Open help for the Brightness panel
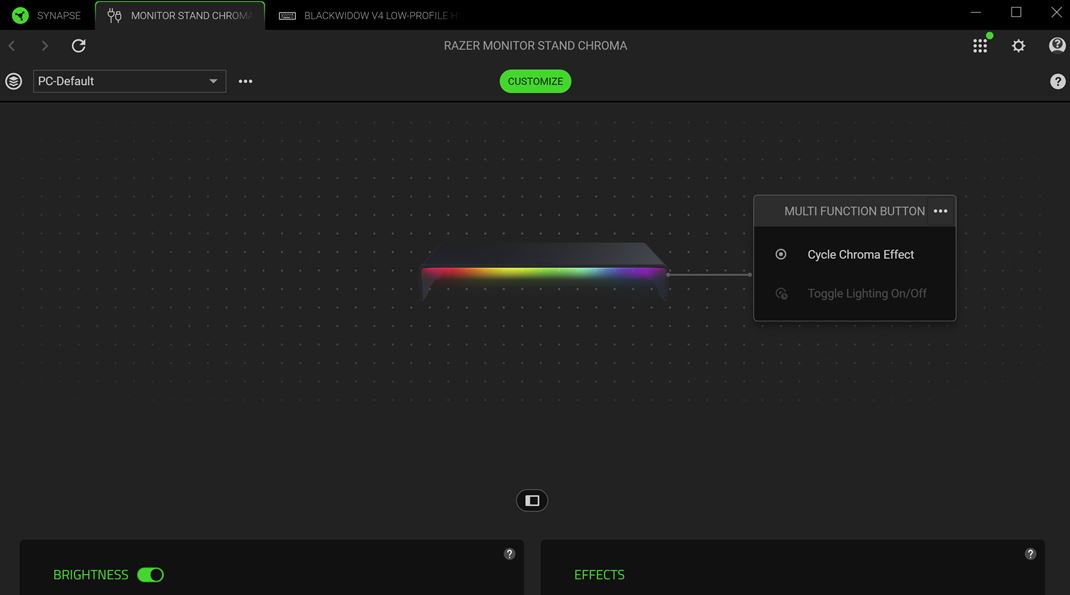The width and height of the screenshot is (1070, 595). pos(508,553)
